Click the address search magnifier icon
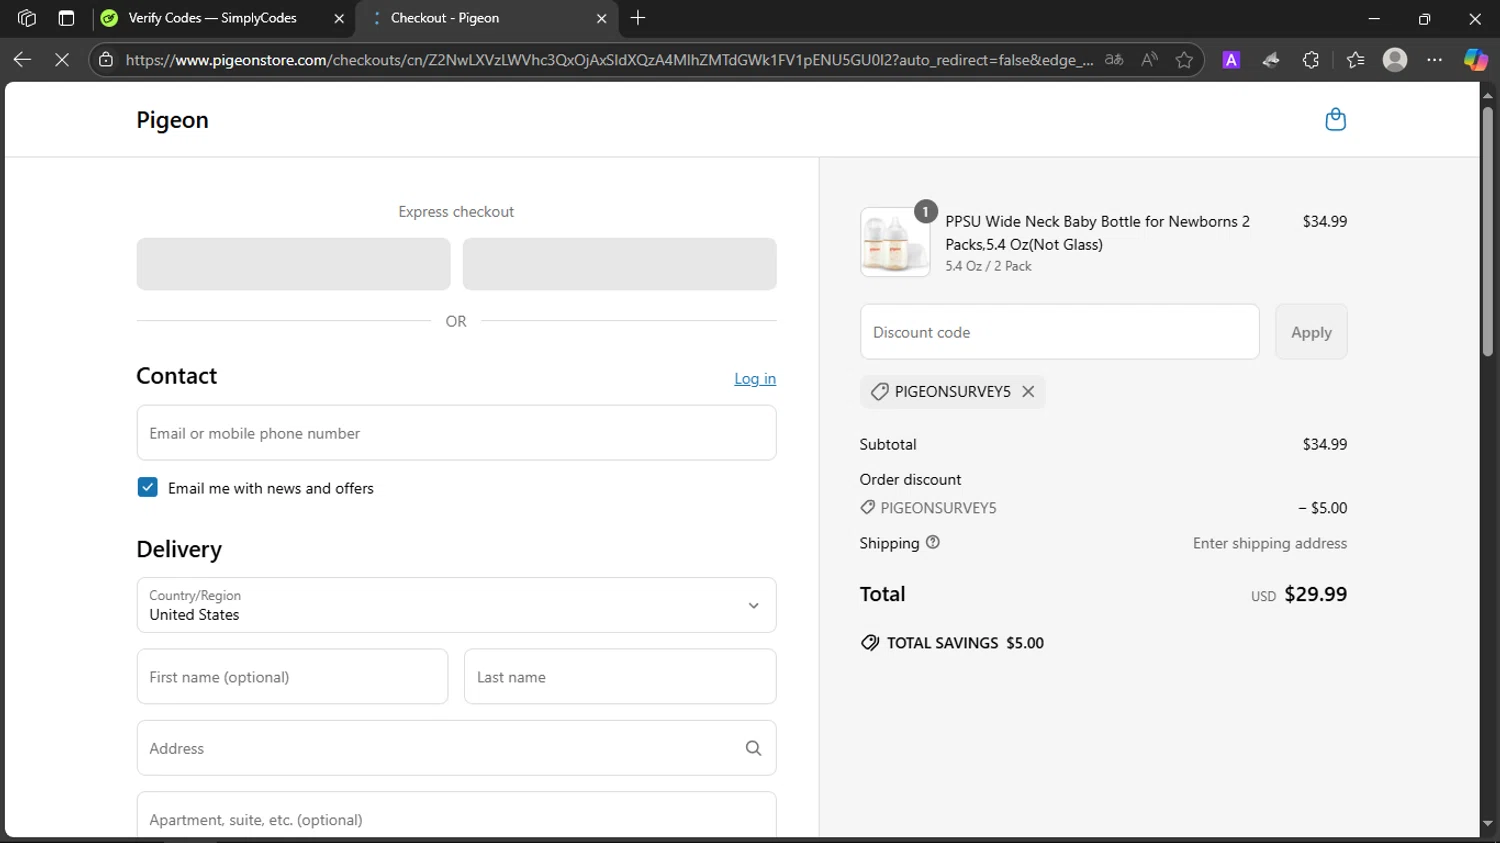The width and height of the screenshot is (1500, 843). click(x=753, y=748)
